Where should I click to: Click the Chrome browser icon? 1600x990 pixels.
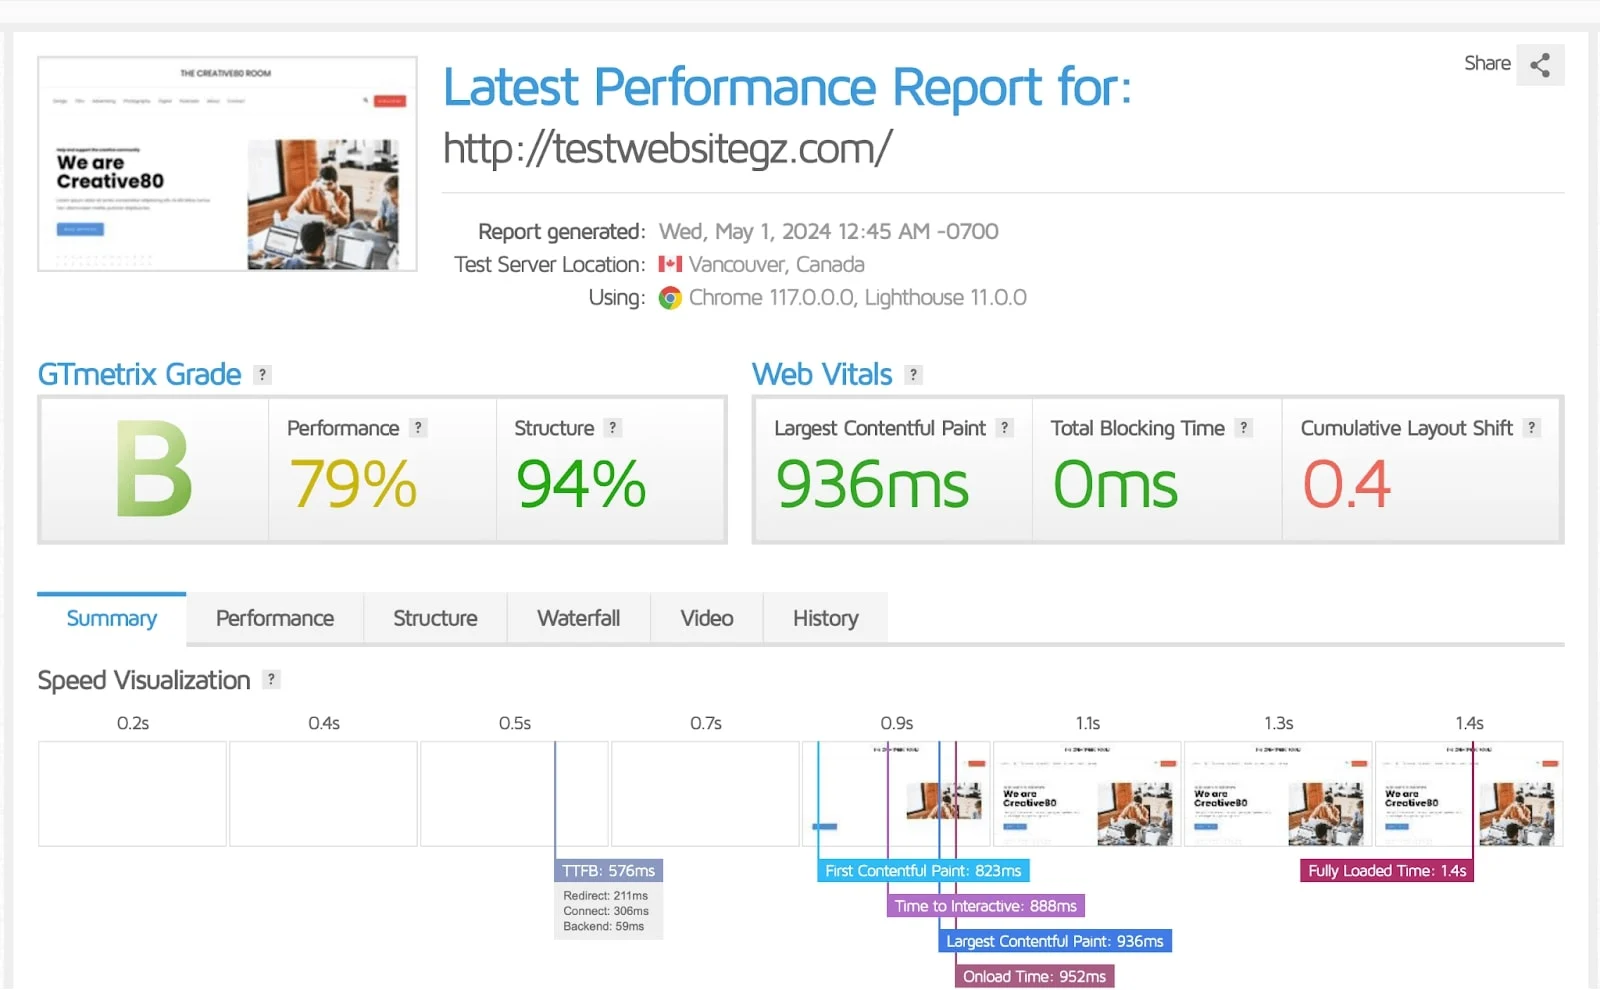click(671, 297)
